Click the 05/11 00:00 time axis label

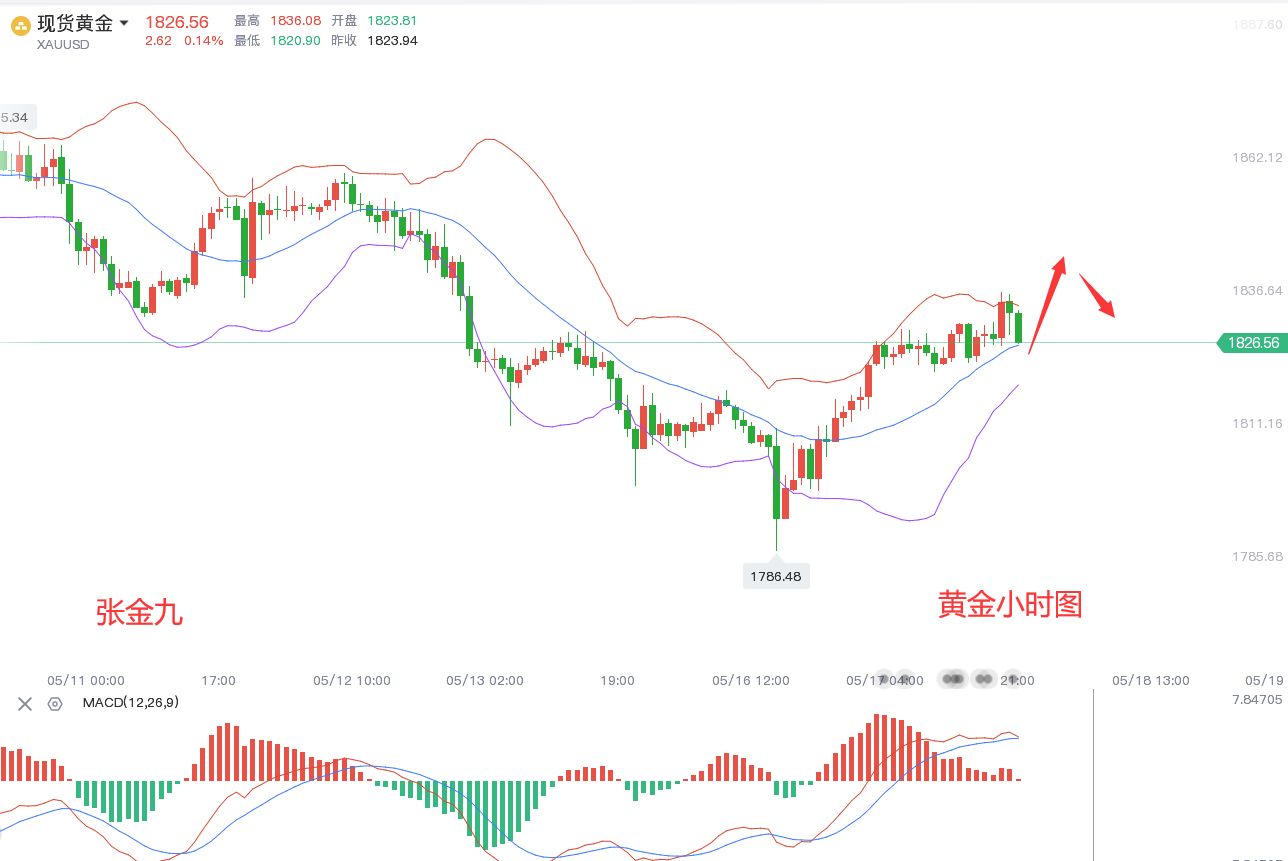tap(85, 680)
